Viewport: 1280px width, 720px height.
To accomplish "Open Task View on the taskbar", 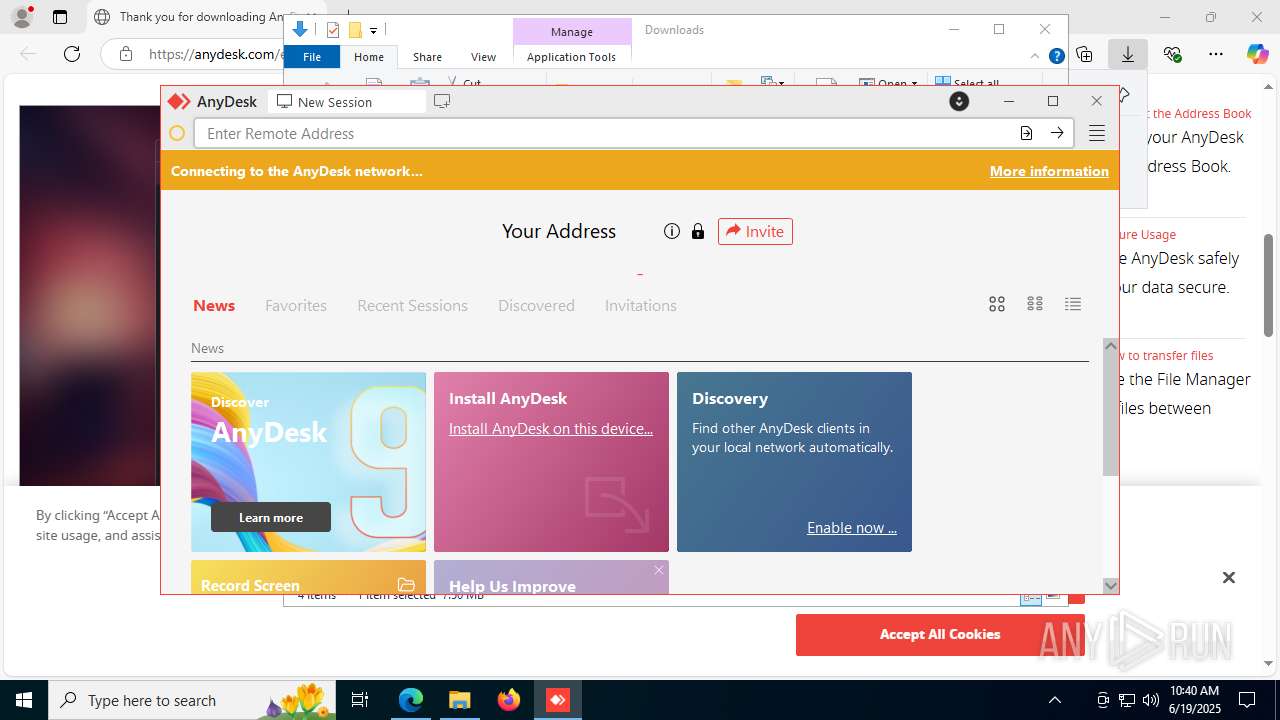I will coord(360,700).
